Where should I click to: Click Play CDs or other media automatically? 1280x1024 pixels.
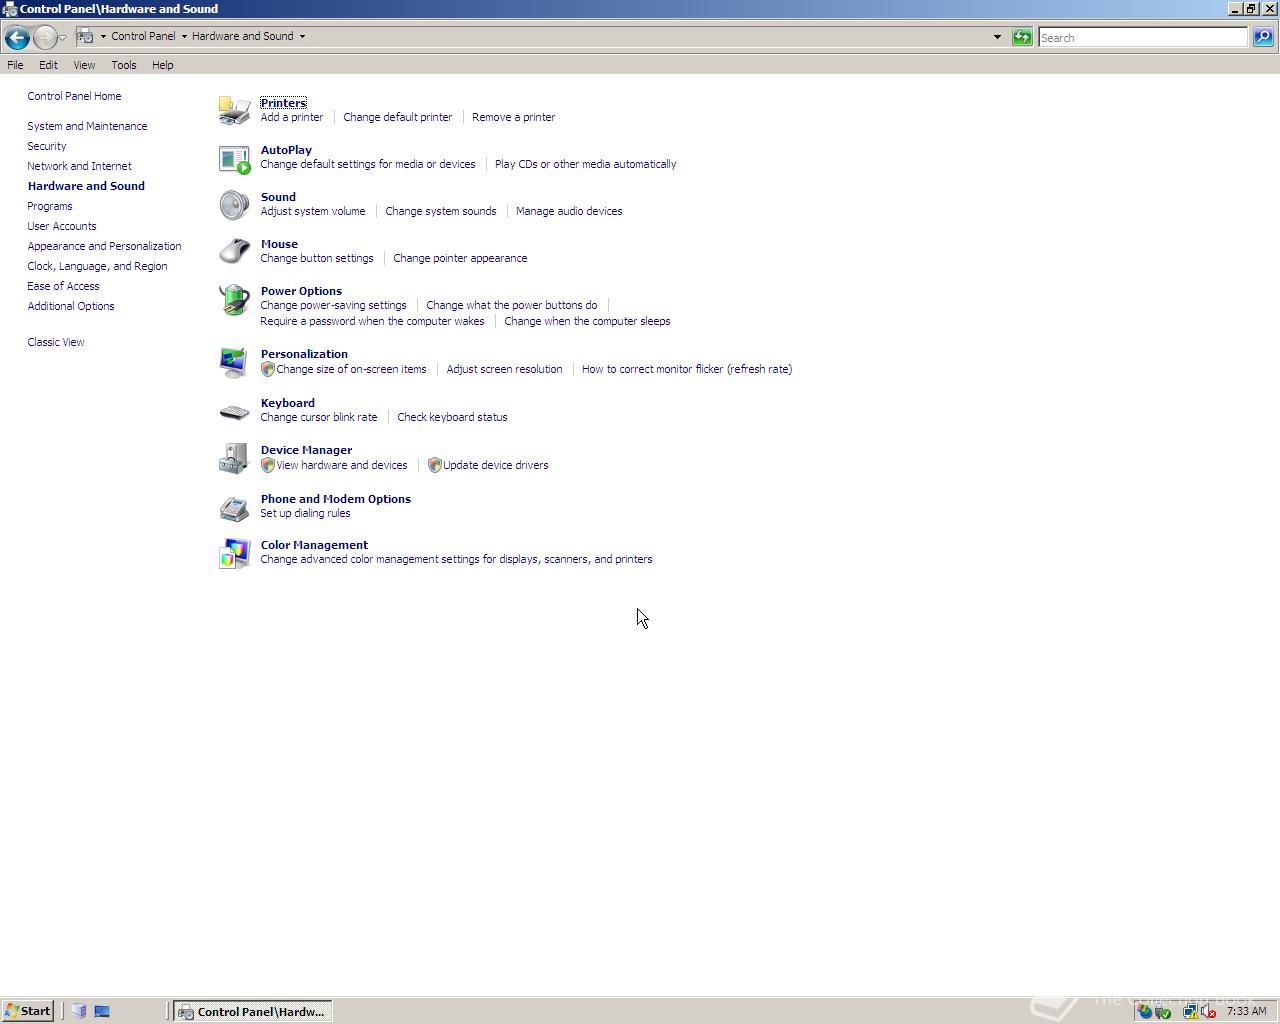click(585, 164)
